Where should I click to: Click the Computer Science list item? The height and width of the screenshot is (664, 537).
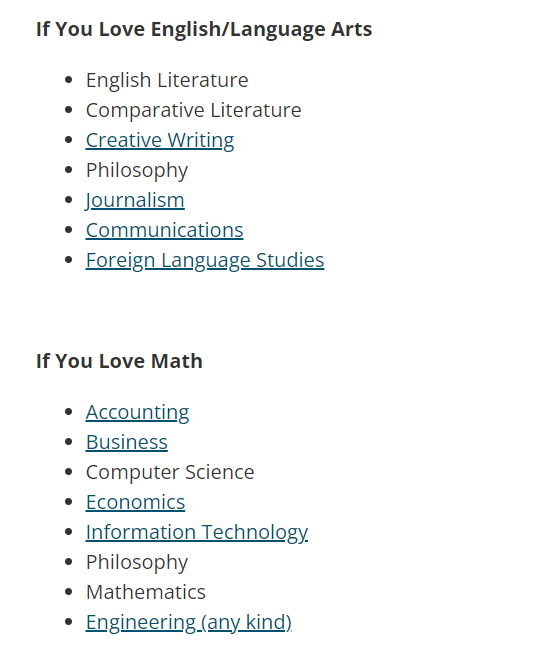(170, 472)
